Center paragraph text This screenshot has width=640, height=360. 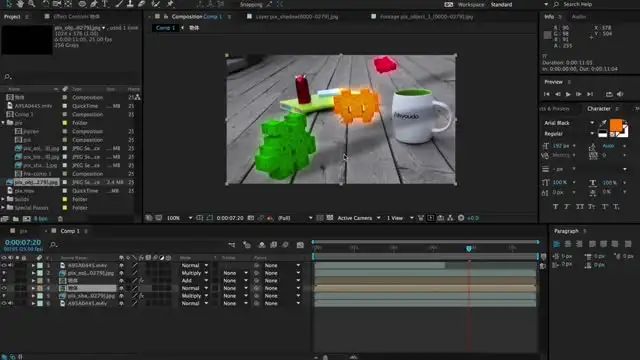pos(568,244)
